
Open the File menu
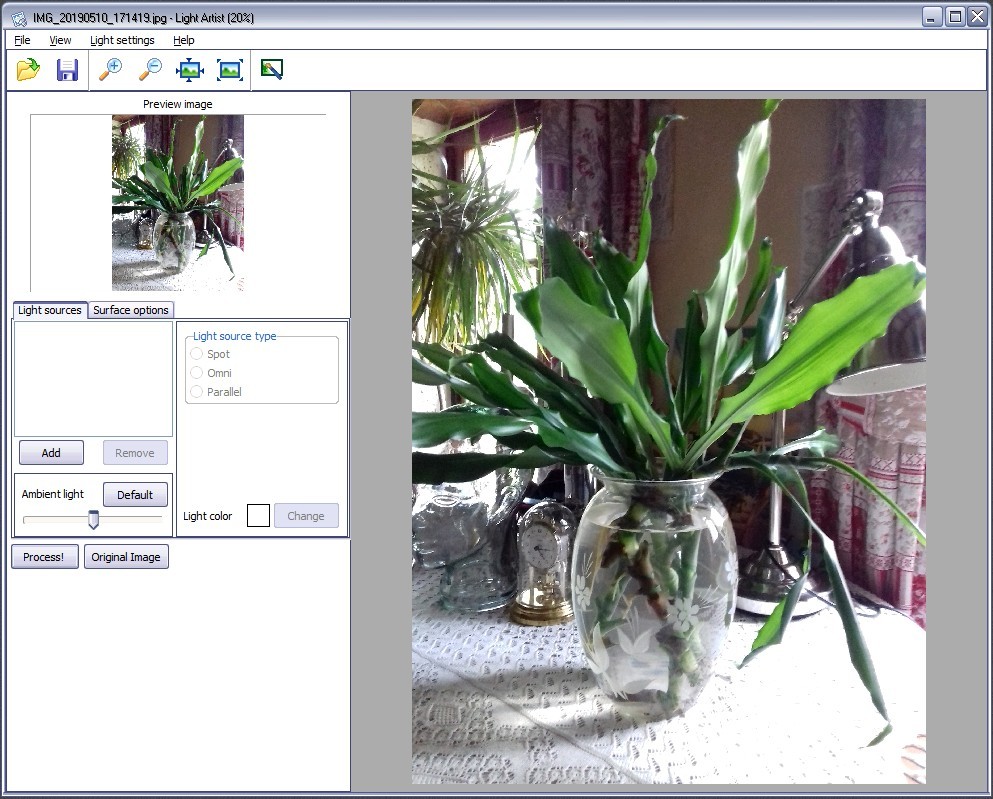[x=22, y=40]
